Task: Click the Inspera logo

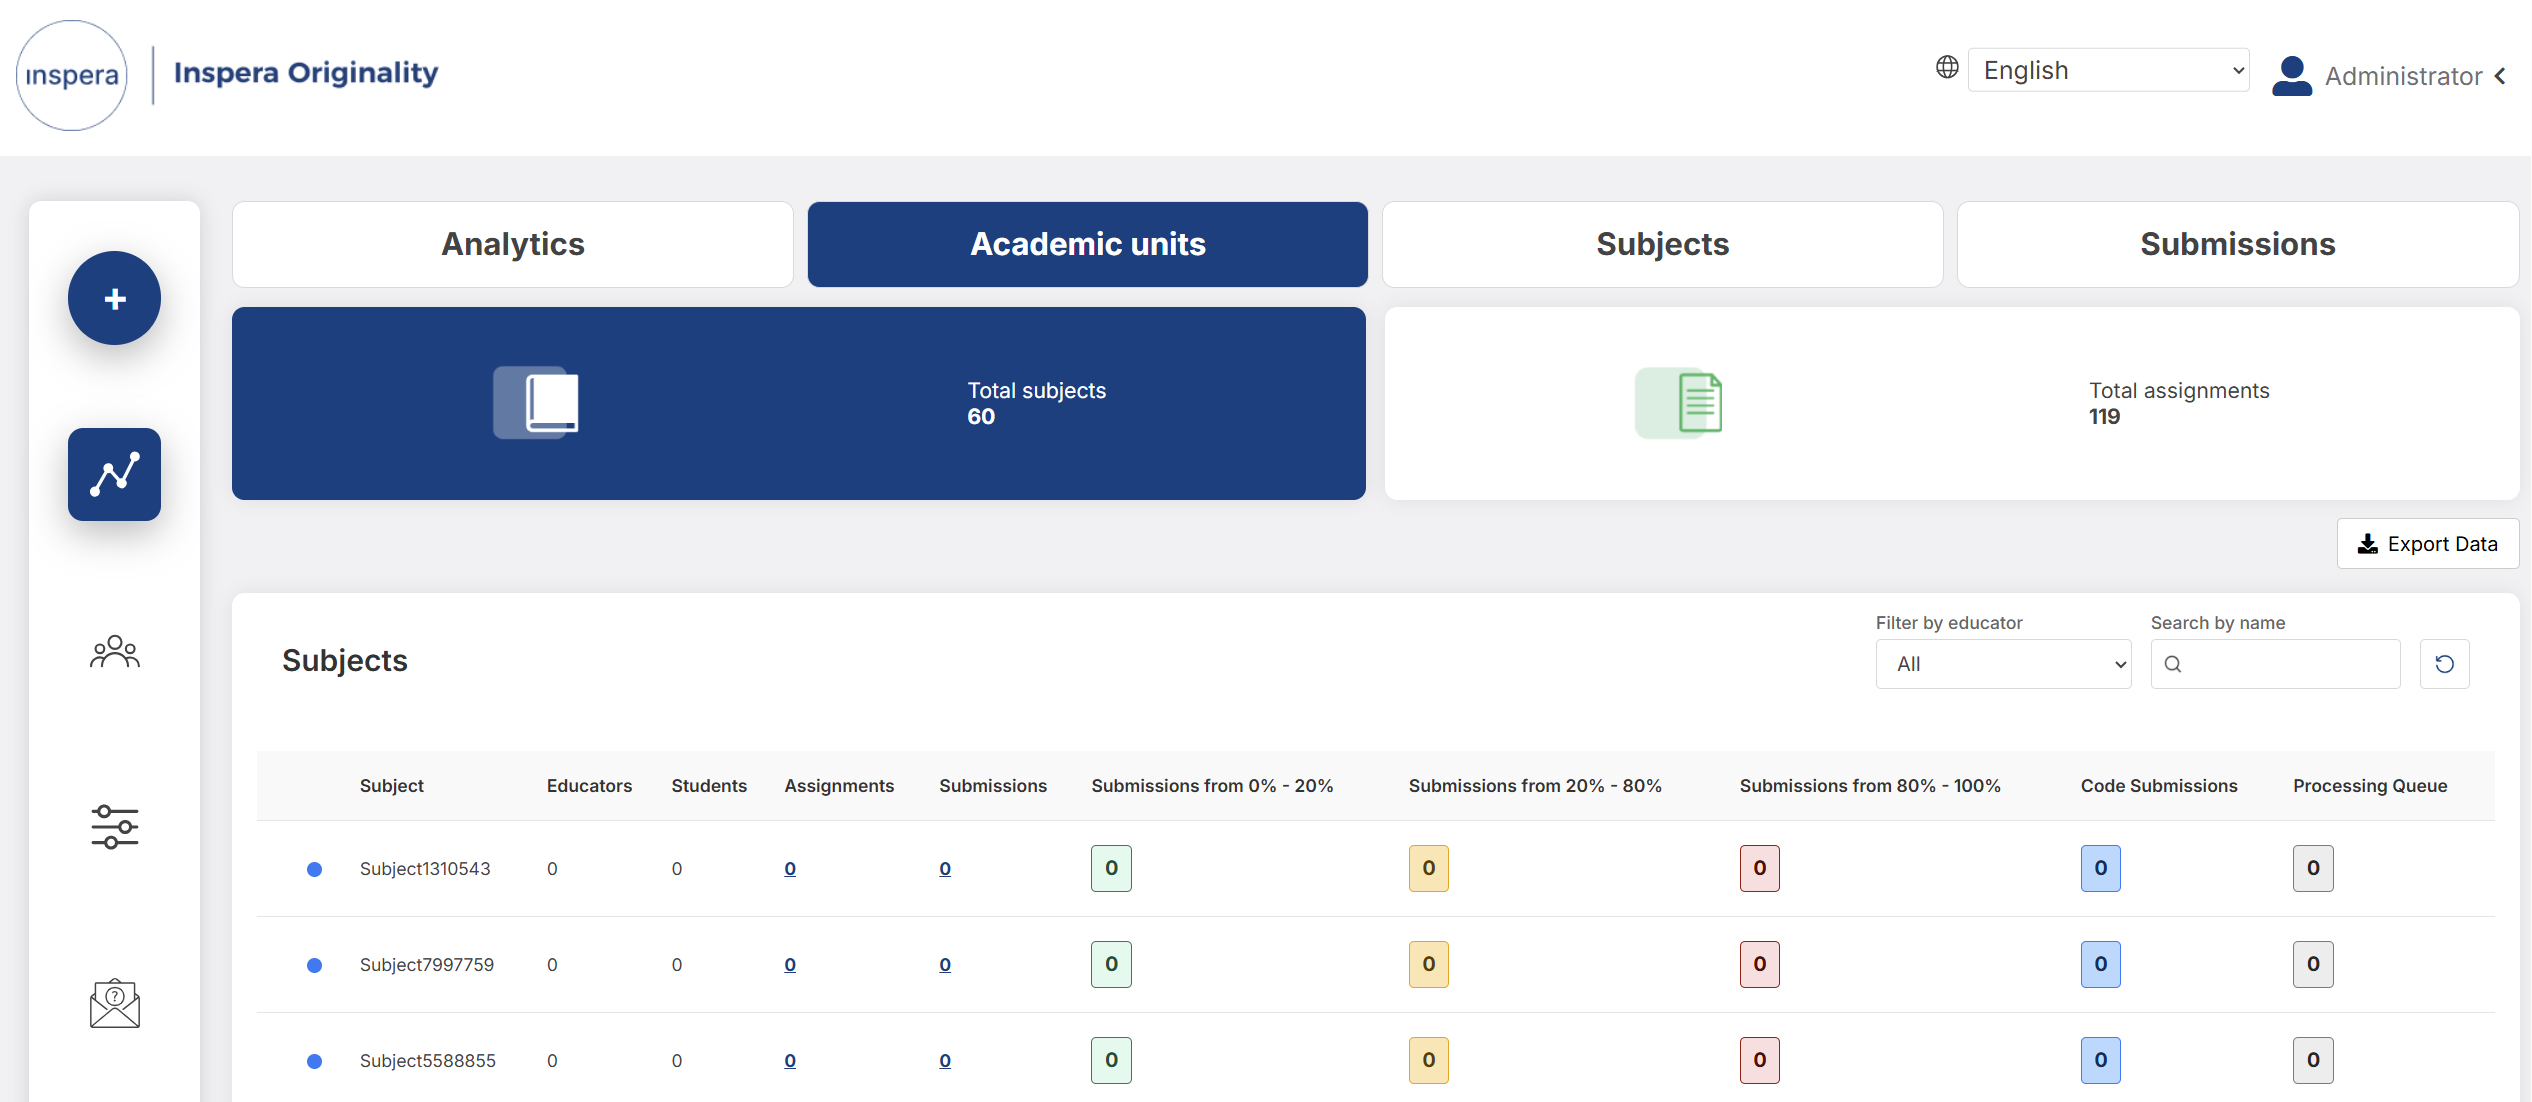Action: click(x=72, y=75)
